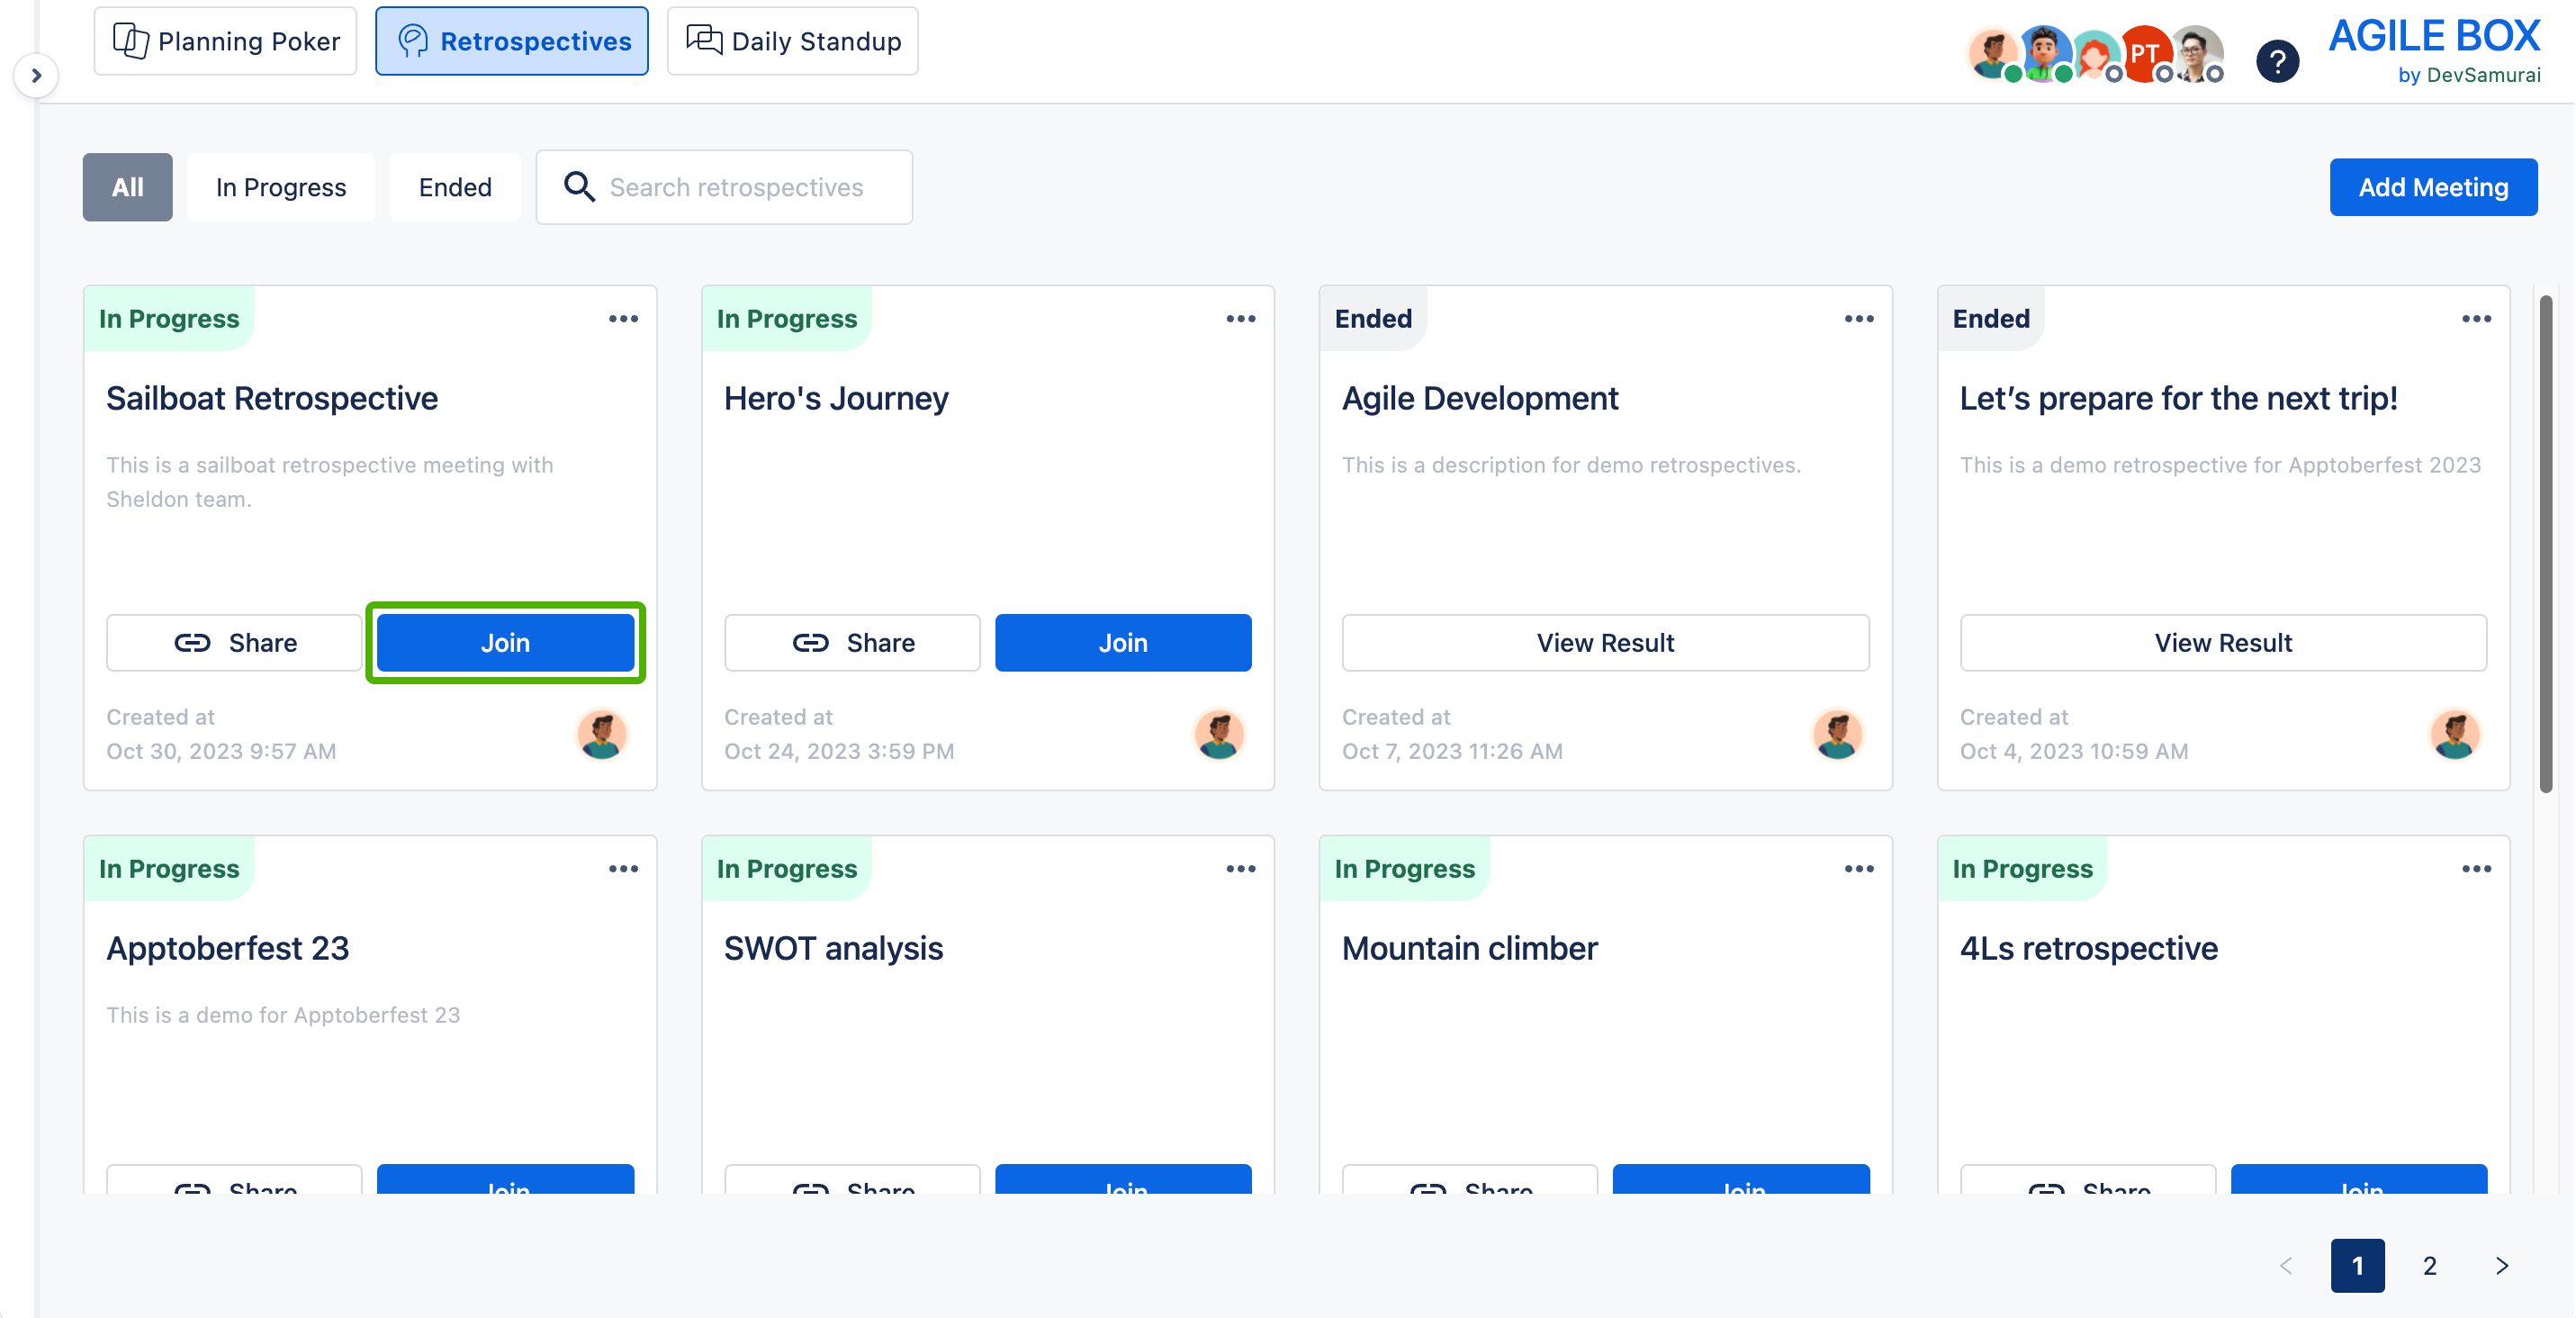
Task: Filter by In Progress retrospectives
Action: (x=280, y=187)
